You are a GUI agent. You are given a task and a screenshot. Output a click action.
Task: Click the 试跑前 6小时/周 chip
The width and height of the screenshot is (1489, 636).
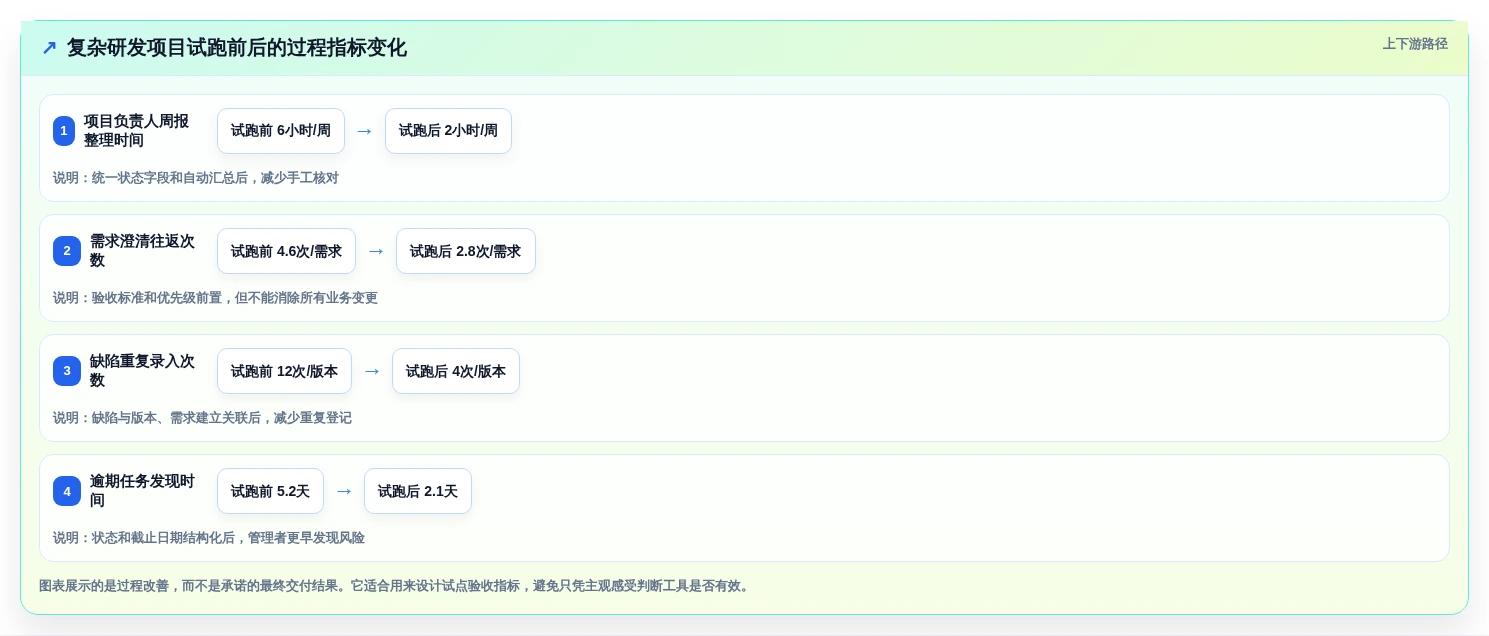click(281, 131)
